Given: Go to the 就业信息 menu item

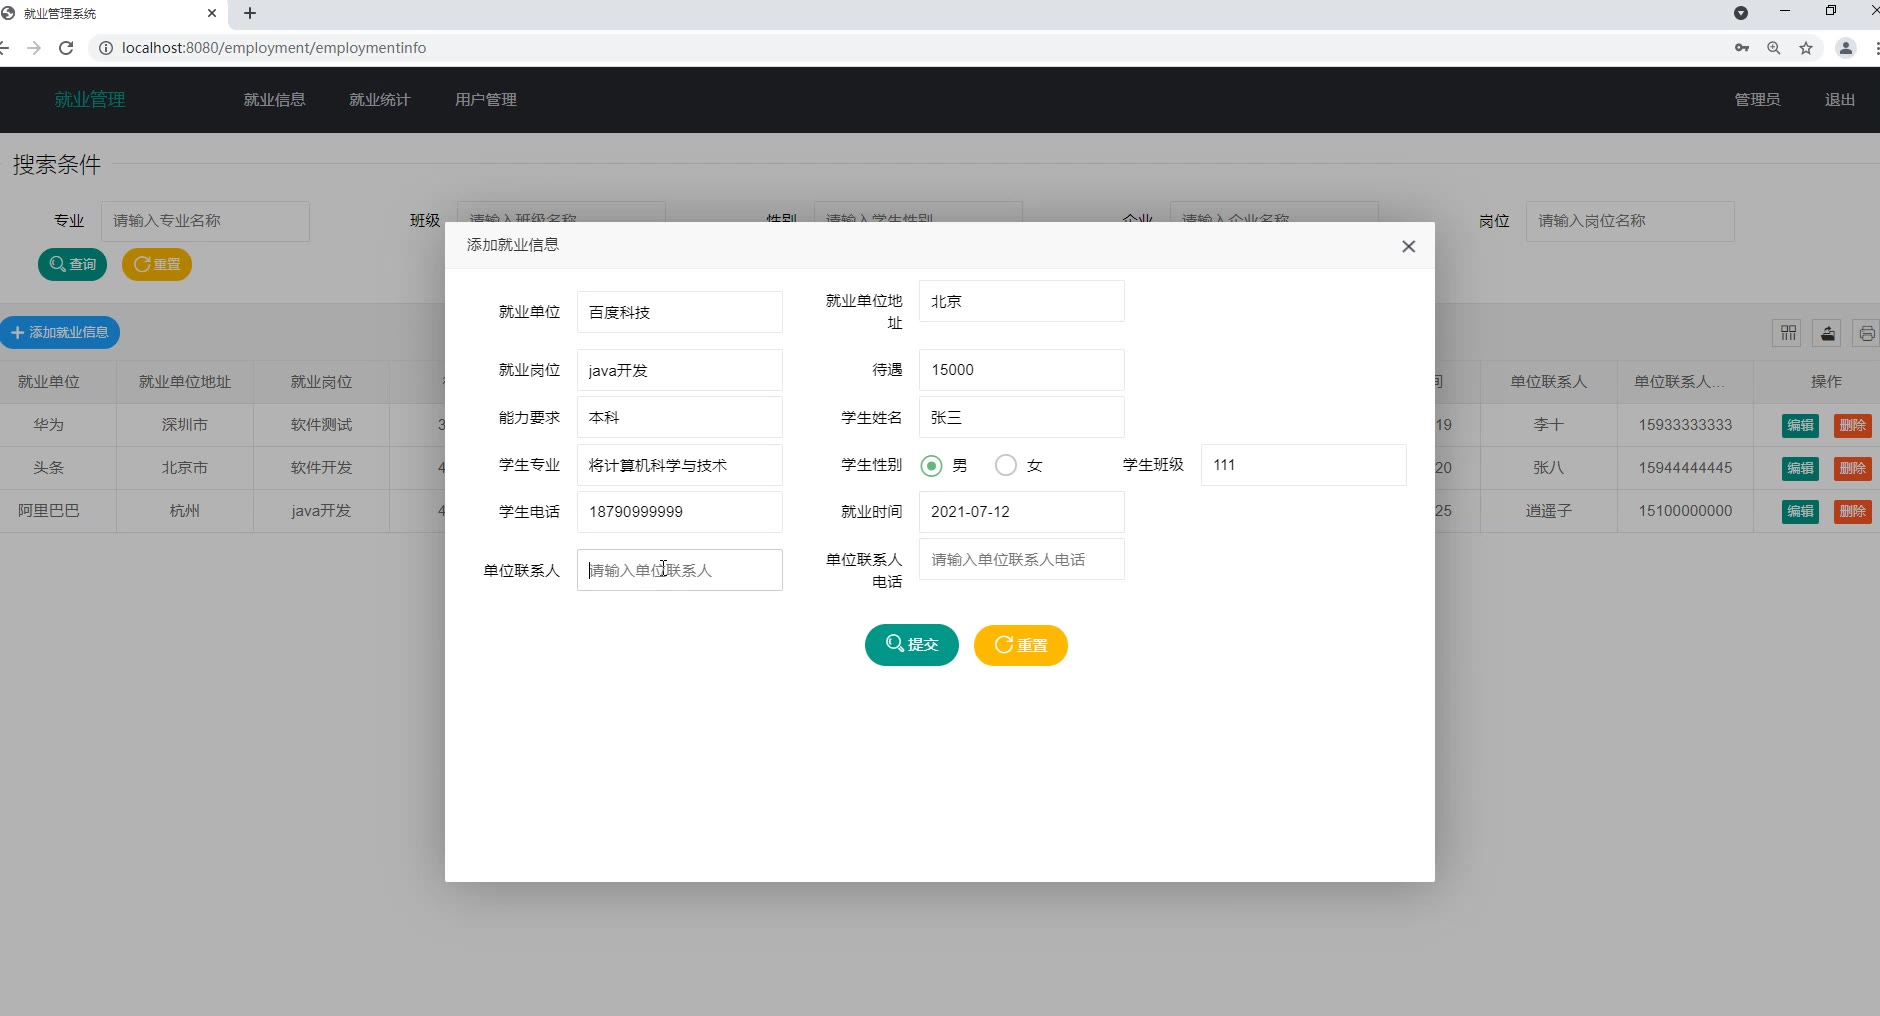Looking at the screenshot, I should point(274,100).
